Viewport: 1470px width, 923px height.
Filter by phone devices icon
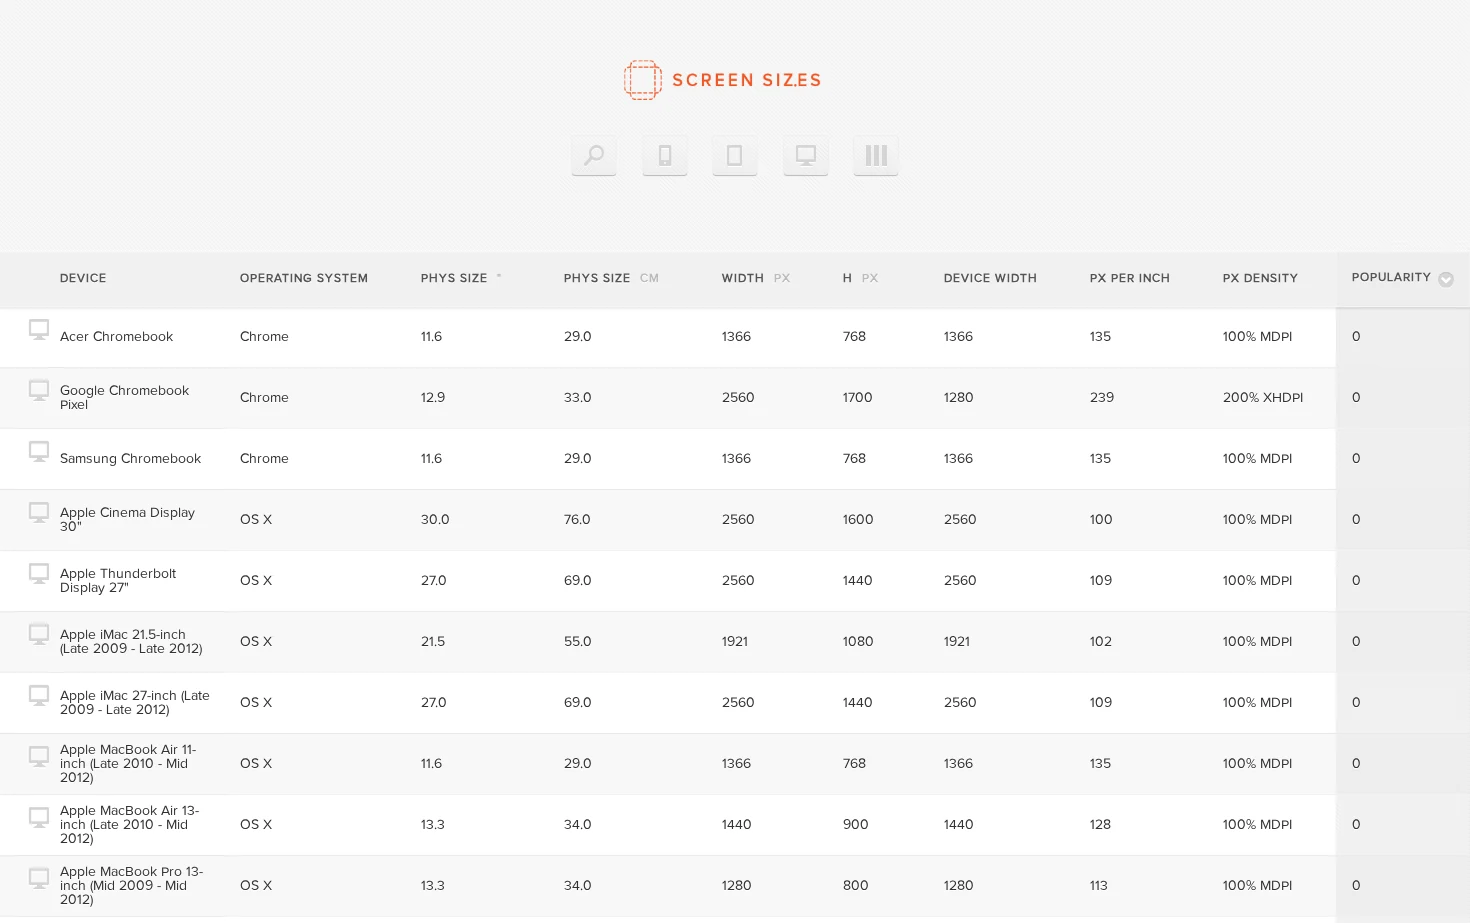(x=665, y=155)
